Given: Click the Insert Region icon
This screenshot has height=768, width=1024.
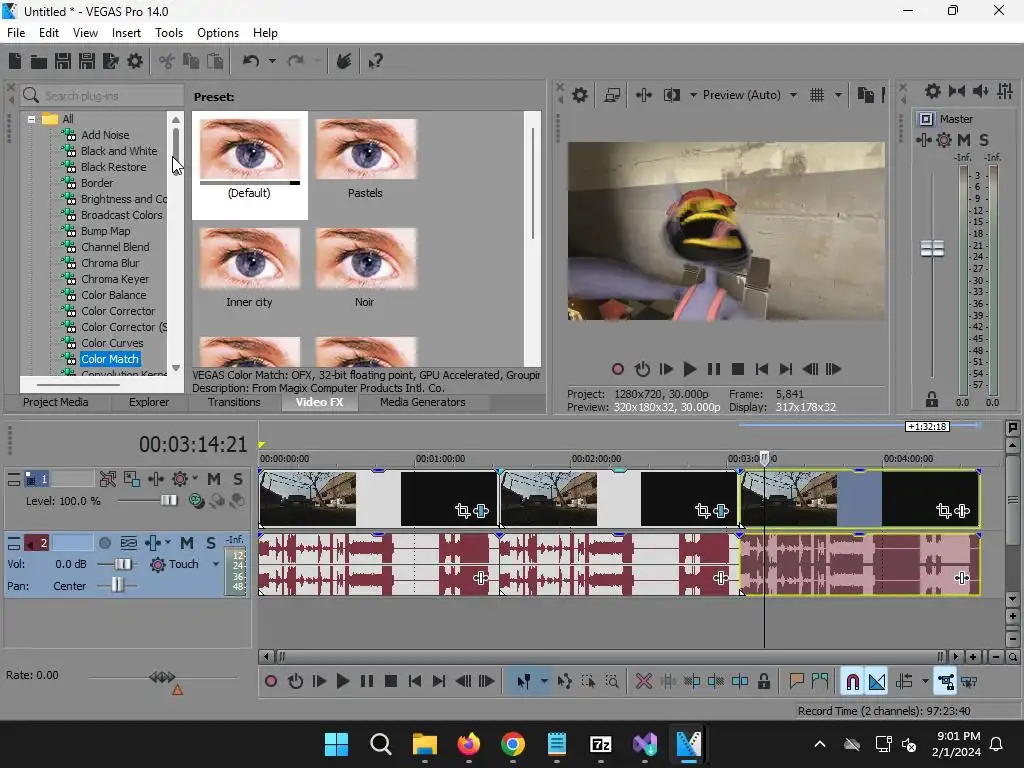Looking at the screenshot, I should pos(820,682).
